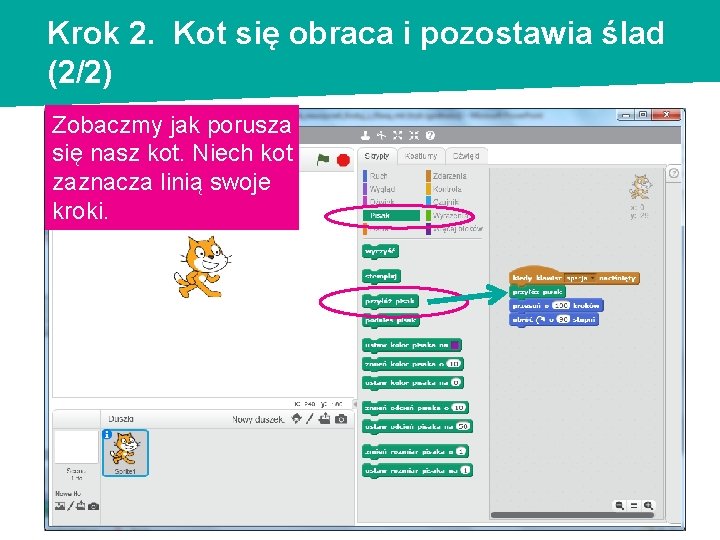The height and width of the screenshot is (540, 720).
Task: Click the green flag to start
Action: [x=323, y=159]
